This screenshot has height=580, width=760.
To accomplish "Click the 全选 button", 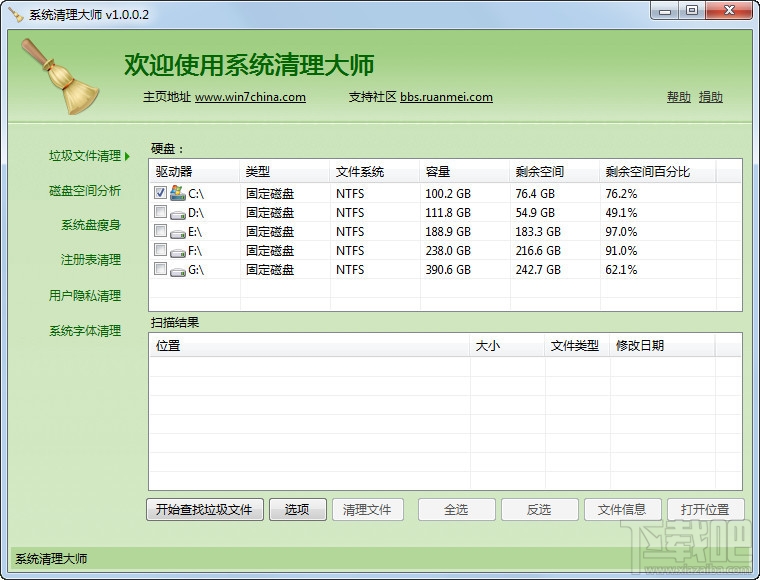I will 457,509.
